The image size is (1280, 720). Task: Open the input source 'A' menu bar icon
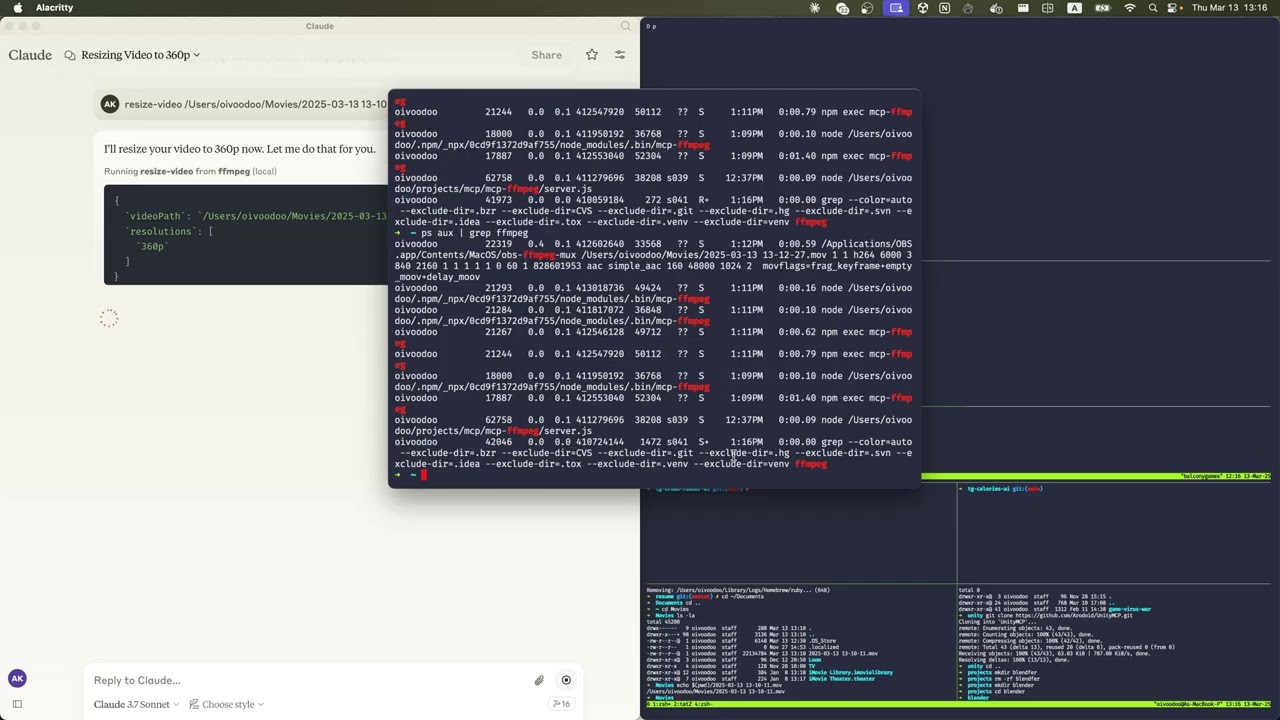[1074, 8]
